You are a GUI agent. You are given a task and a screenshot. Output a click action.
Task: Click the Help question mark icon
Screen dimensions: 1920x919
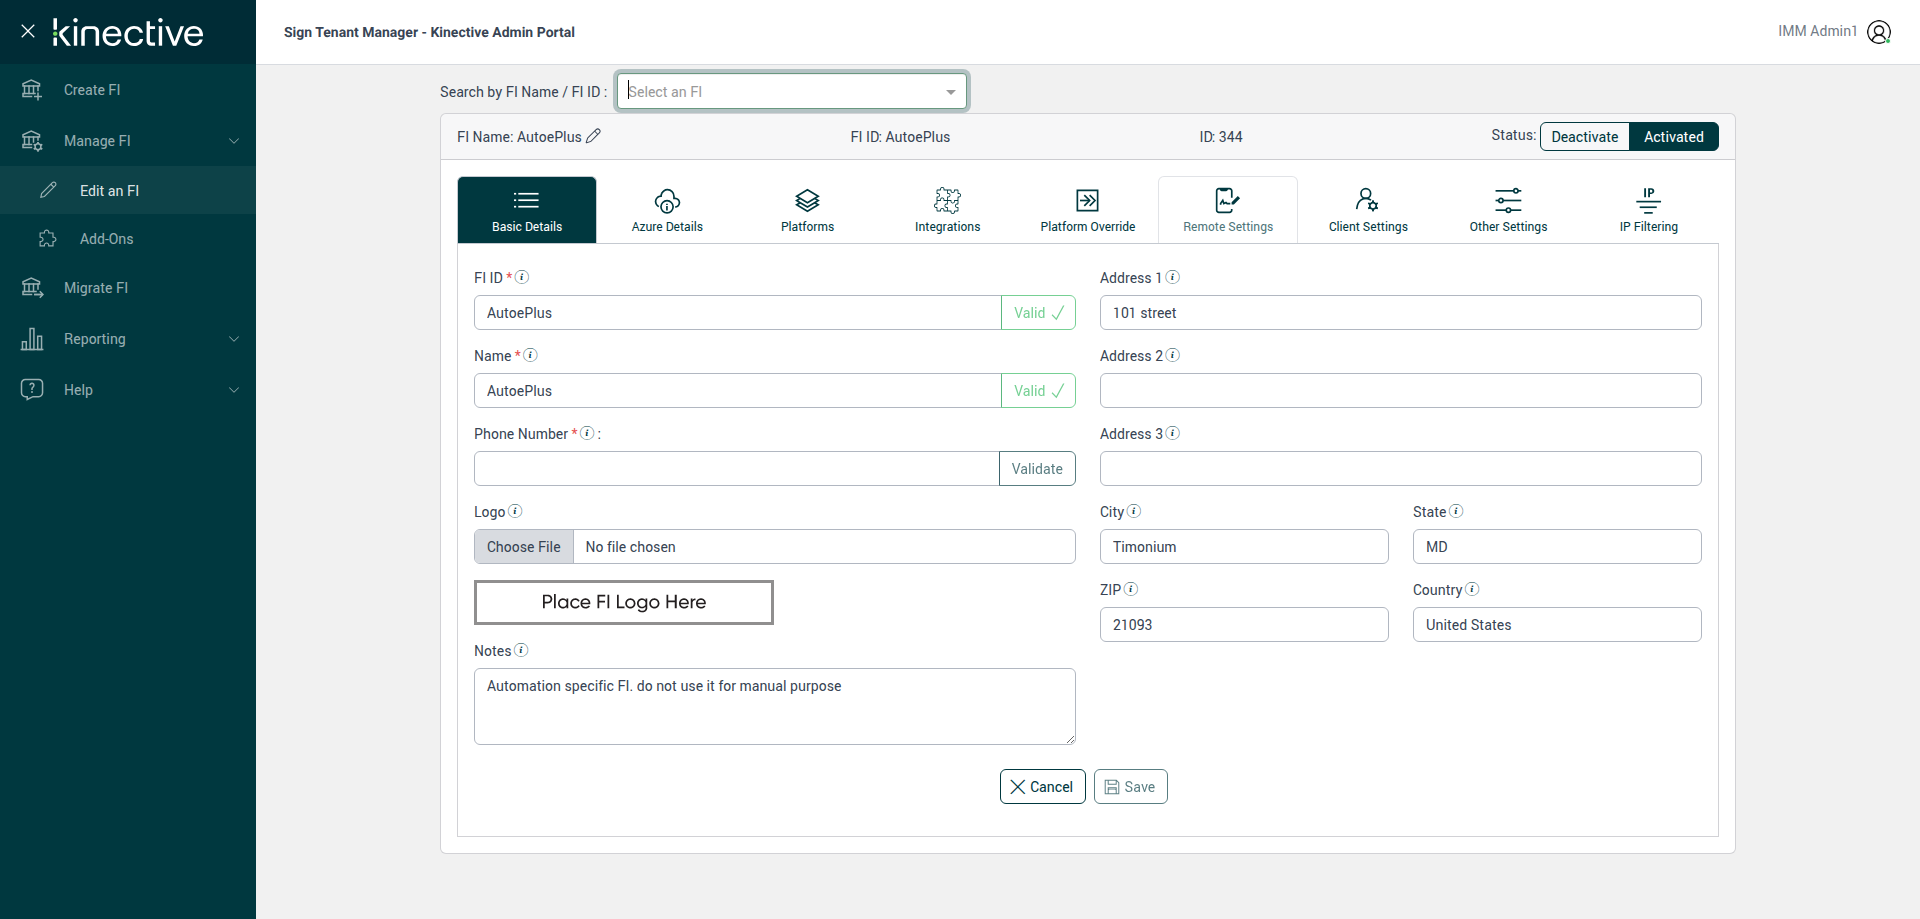point(32,389)
